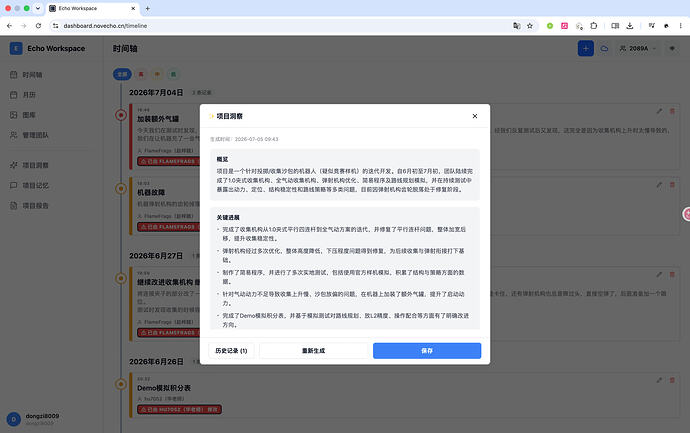This screenshot has width=690, height=433.
Task: Click the Demo模拟积分表 entry title
Action: 164,388
